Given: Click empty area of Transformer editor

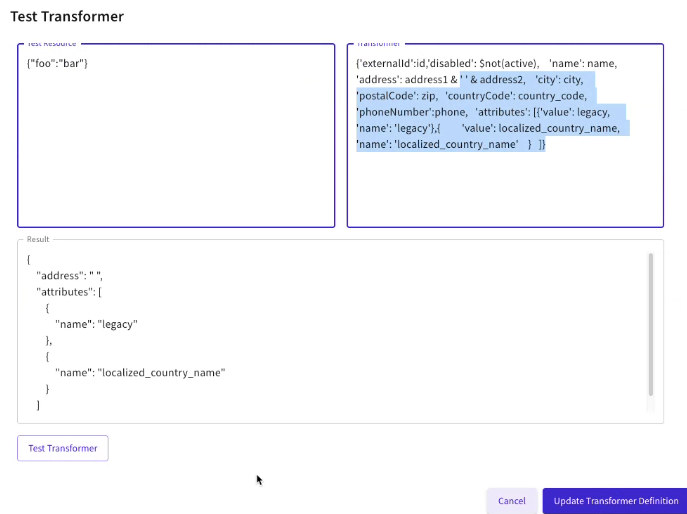Looking at the screenshot, I should click(x=504, y=190).
